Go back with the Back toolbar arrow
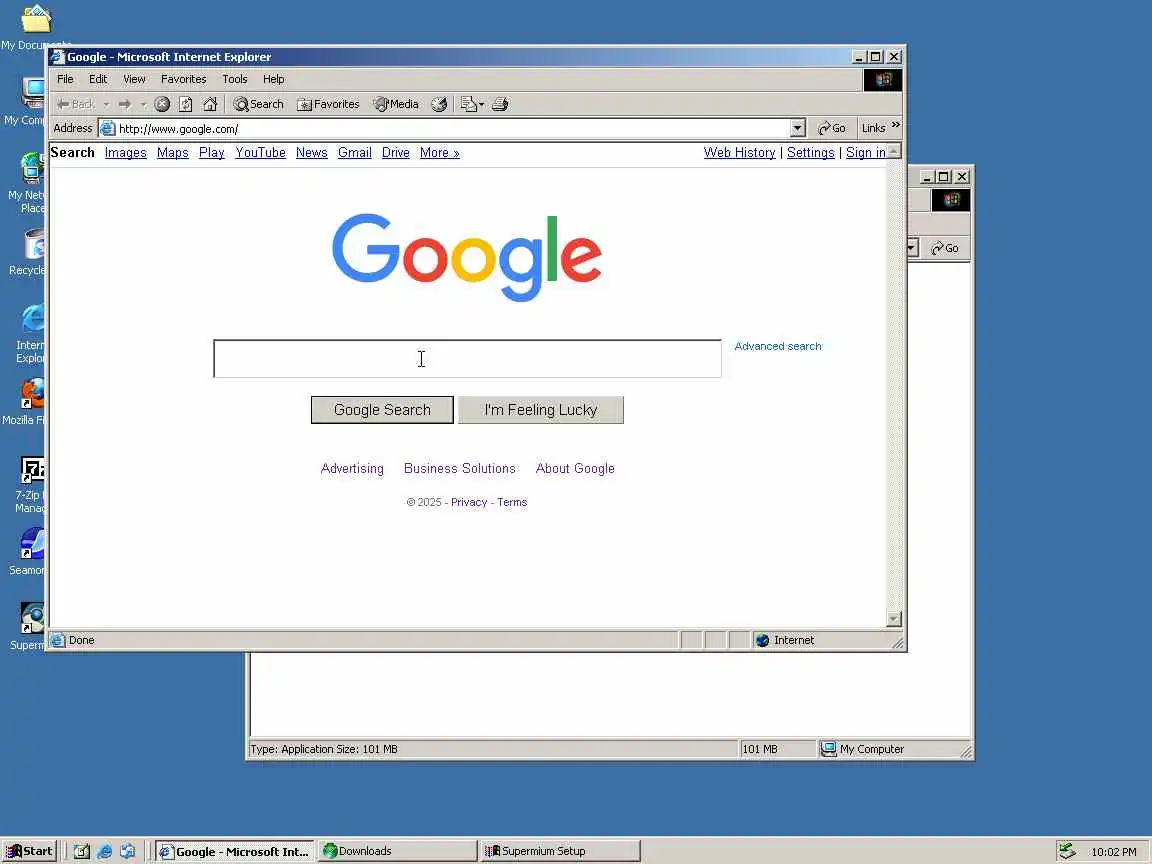 coord(75,104)
